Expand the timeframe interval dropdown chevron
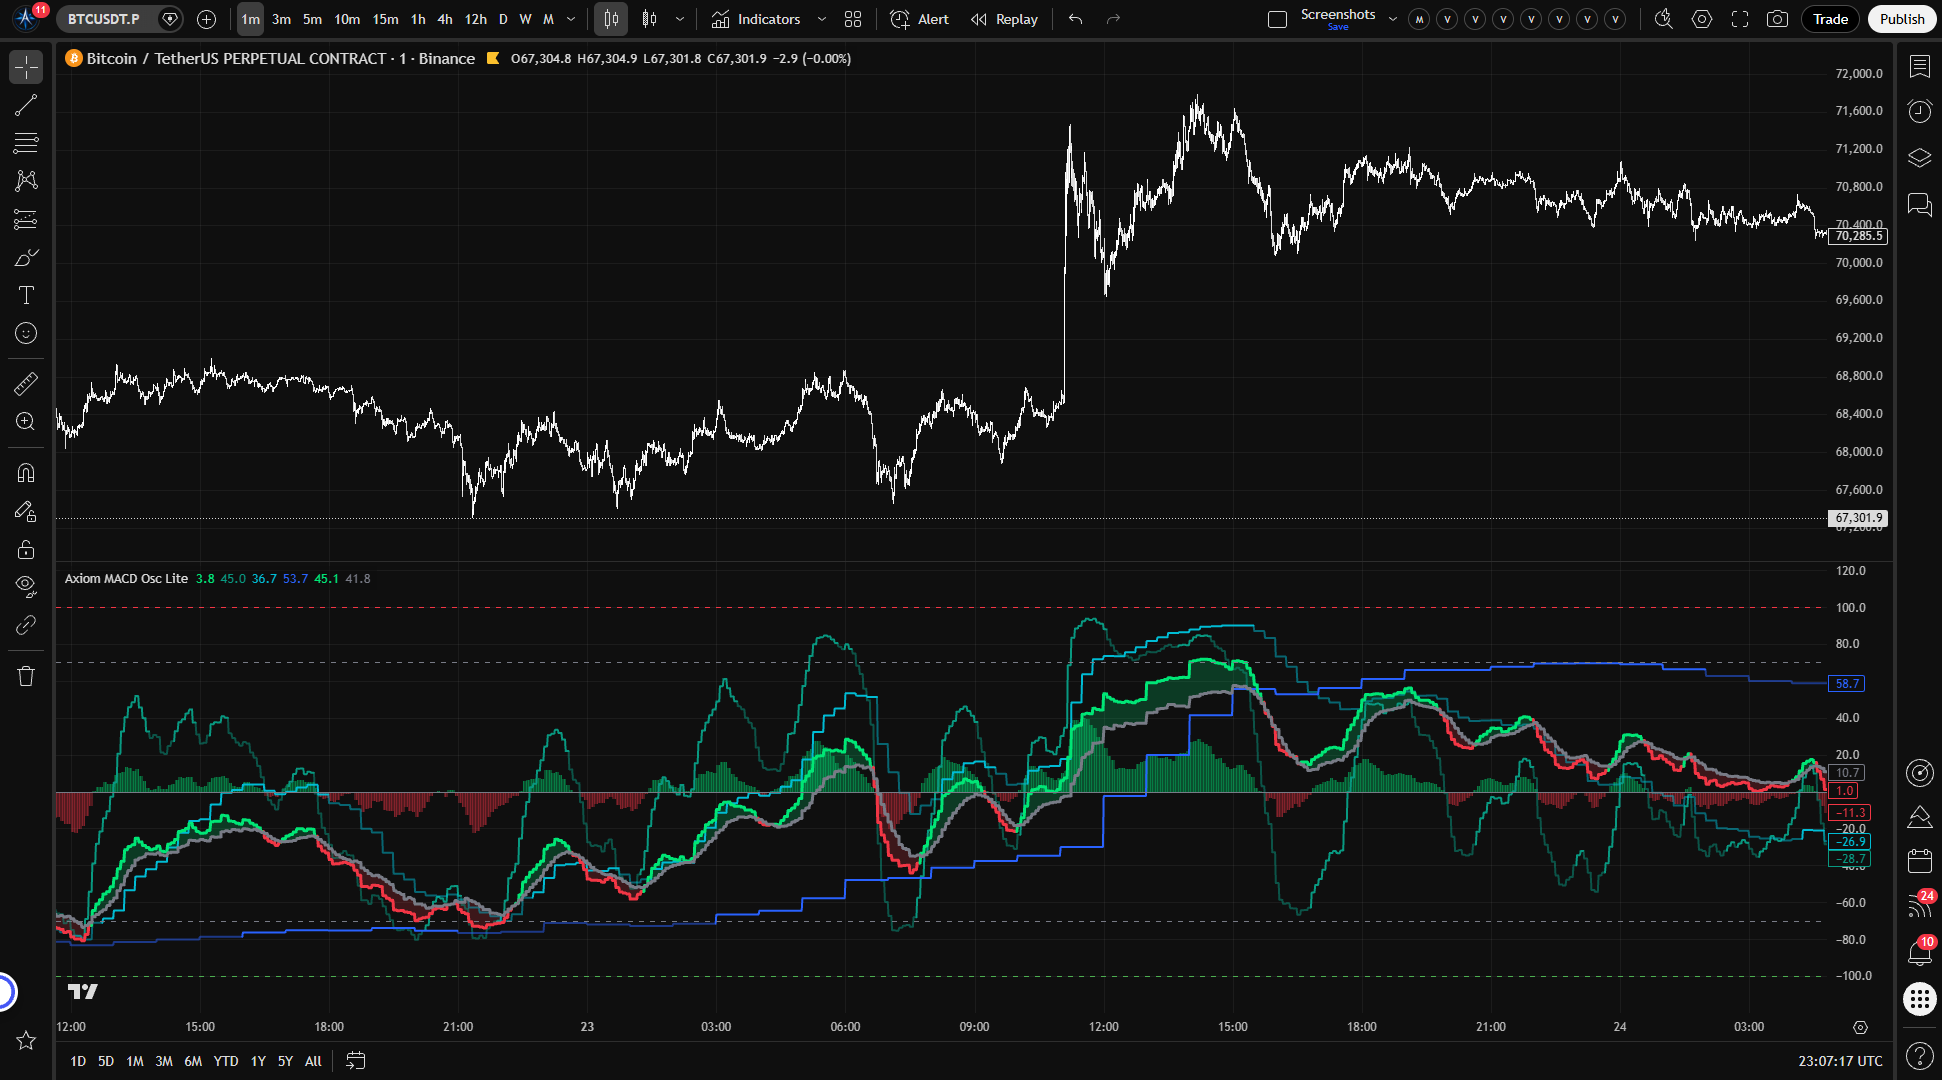The width and height of the screenshot is (1942, 1080). tap(571, 19)
